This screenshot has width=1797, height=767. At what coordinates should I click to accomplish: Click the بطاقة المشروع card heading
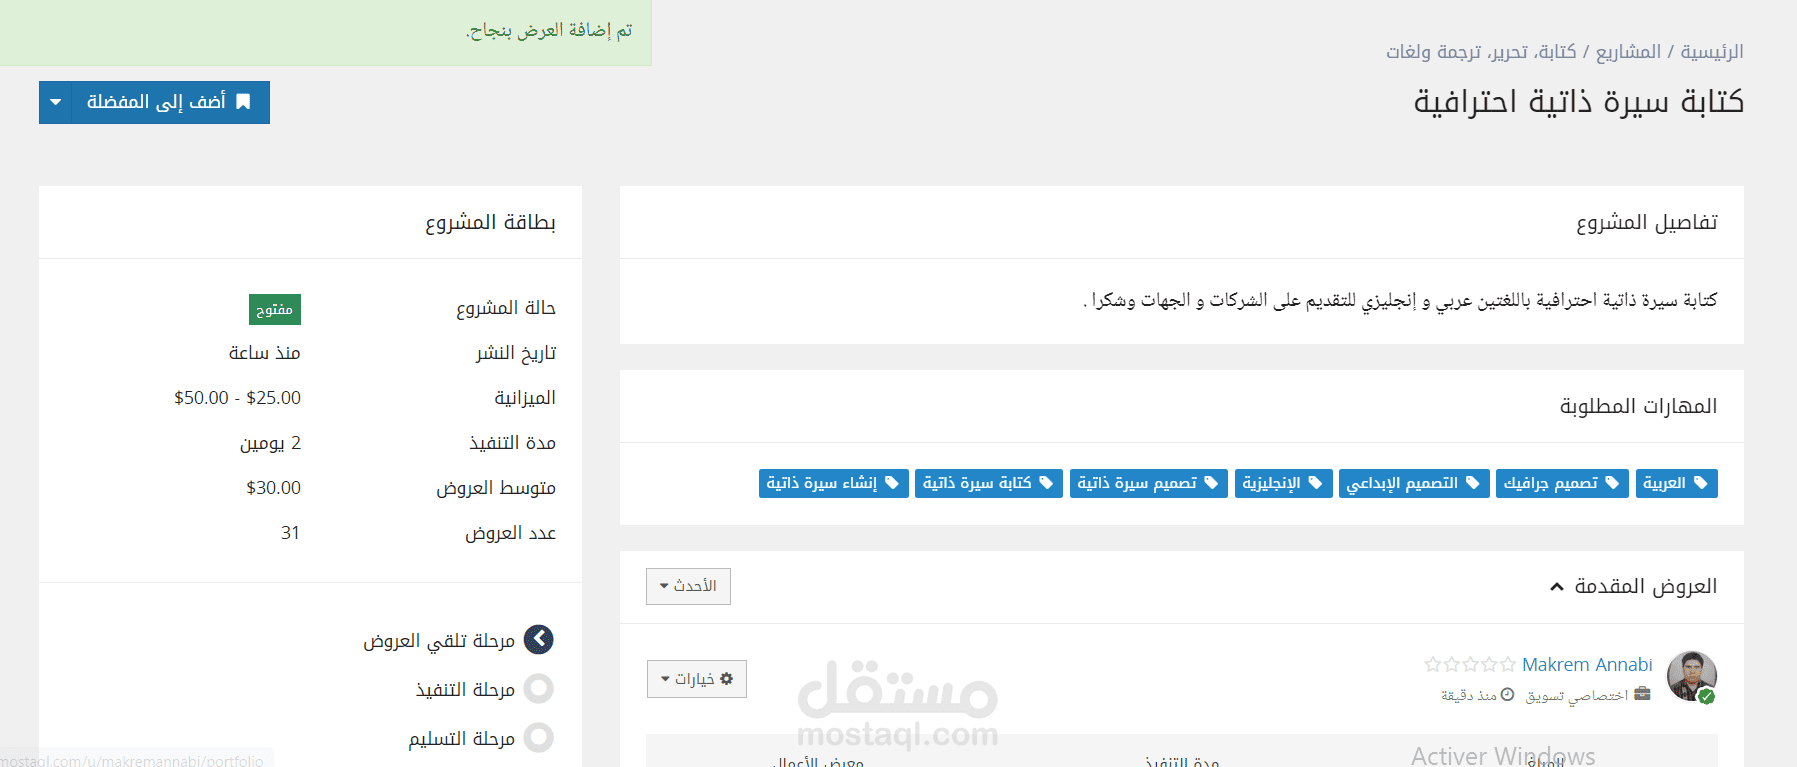[490, 222]
